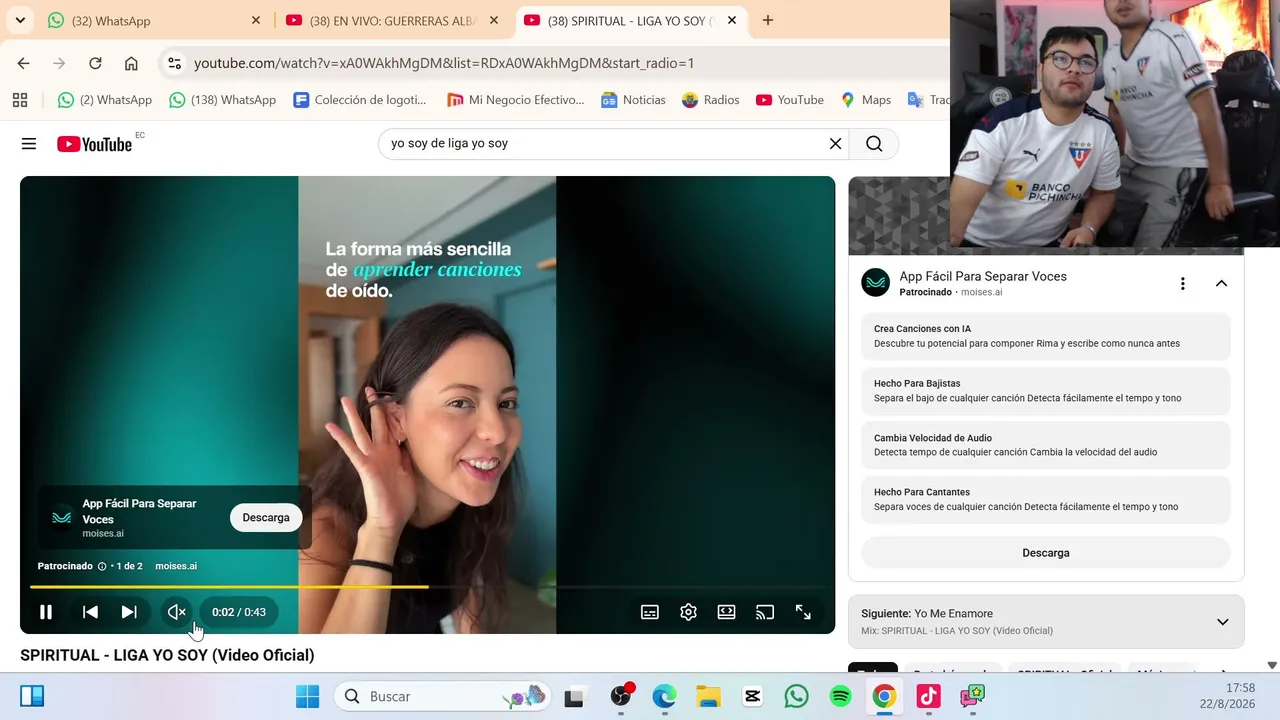Viewport: 1280px width, 720px height.
Task: Expand the Siguiente playlist panel
Action: coord(1222,622)
